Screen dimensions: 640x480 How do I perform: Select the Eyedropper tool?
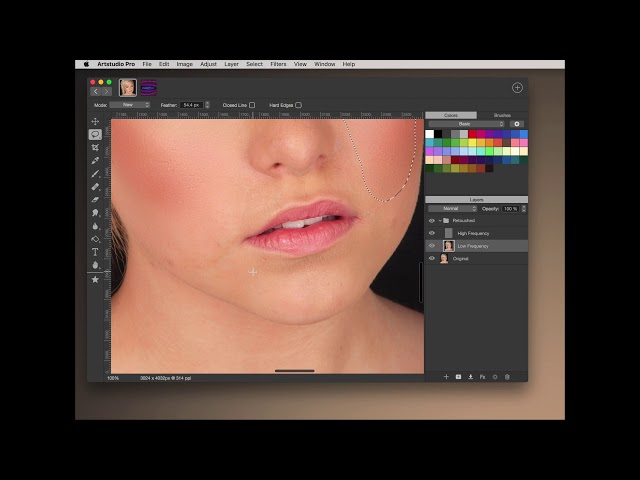coord(95,160)
